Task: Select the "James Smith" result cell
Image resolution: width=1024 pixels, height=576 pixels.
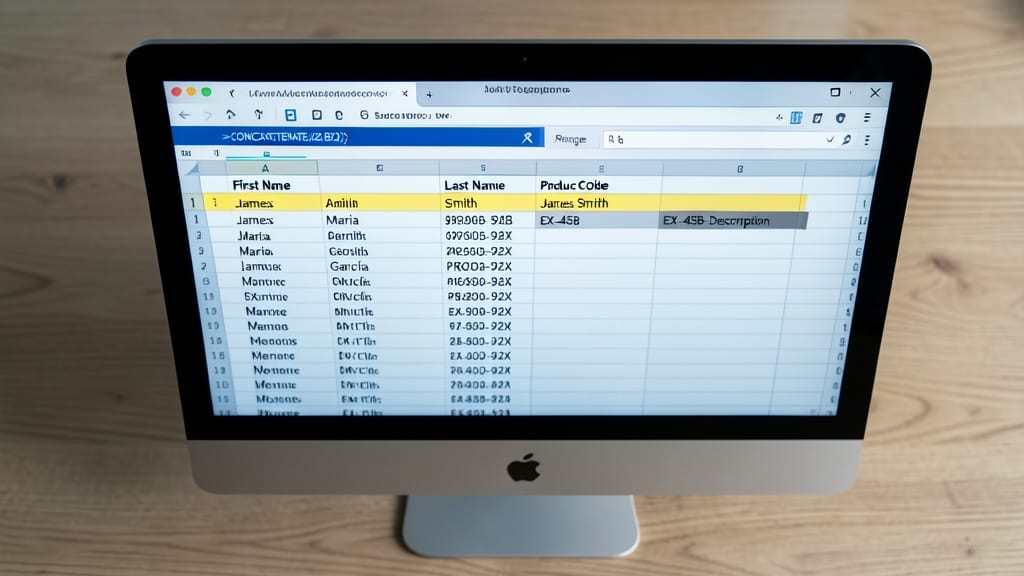Action: click(574, 203)
